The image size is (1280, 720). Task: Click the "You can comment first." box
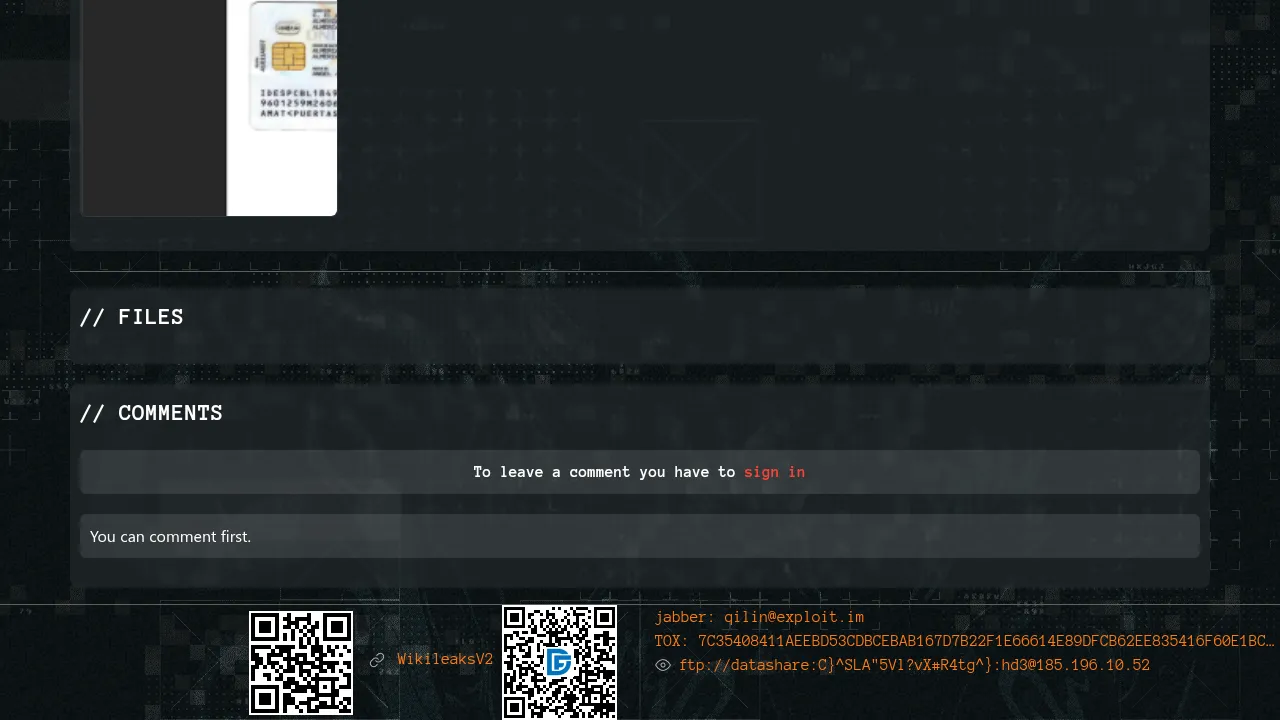(640, 536)
